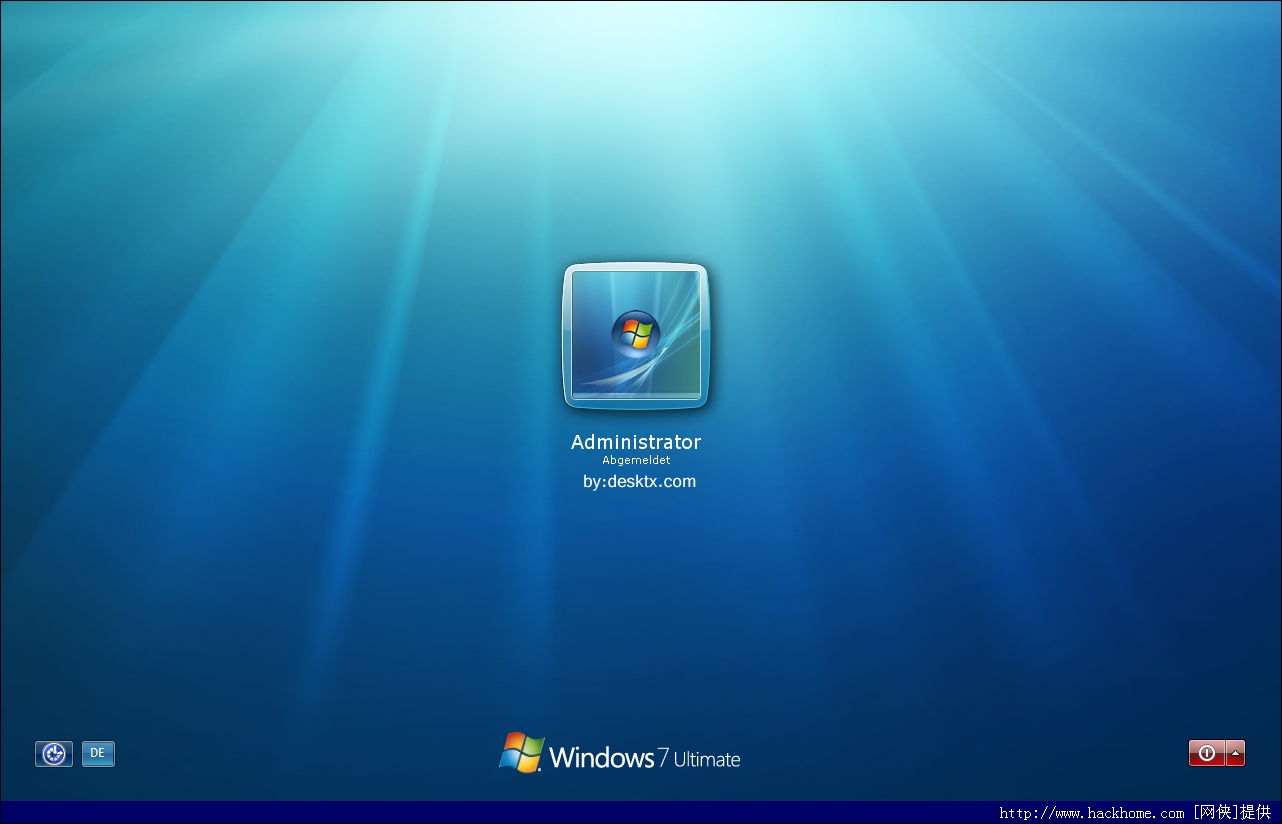The width and height of the screenshot is (1282, 824).
Task: Switch keyboard layout via DE button
Action: (98, 754)
